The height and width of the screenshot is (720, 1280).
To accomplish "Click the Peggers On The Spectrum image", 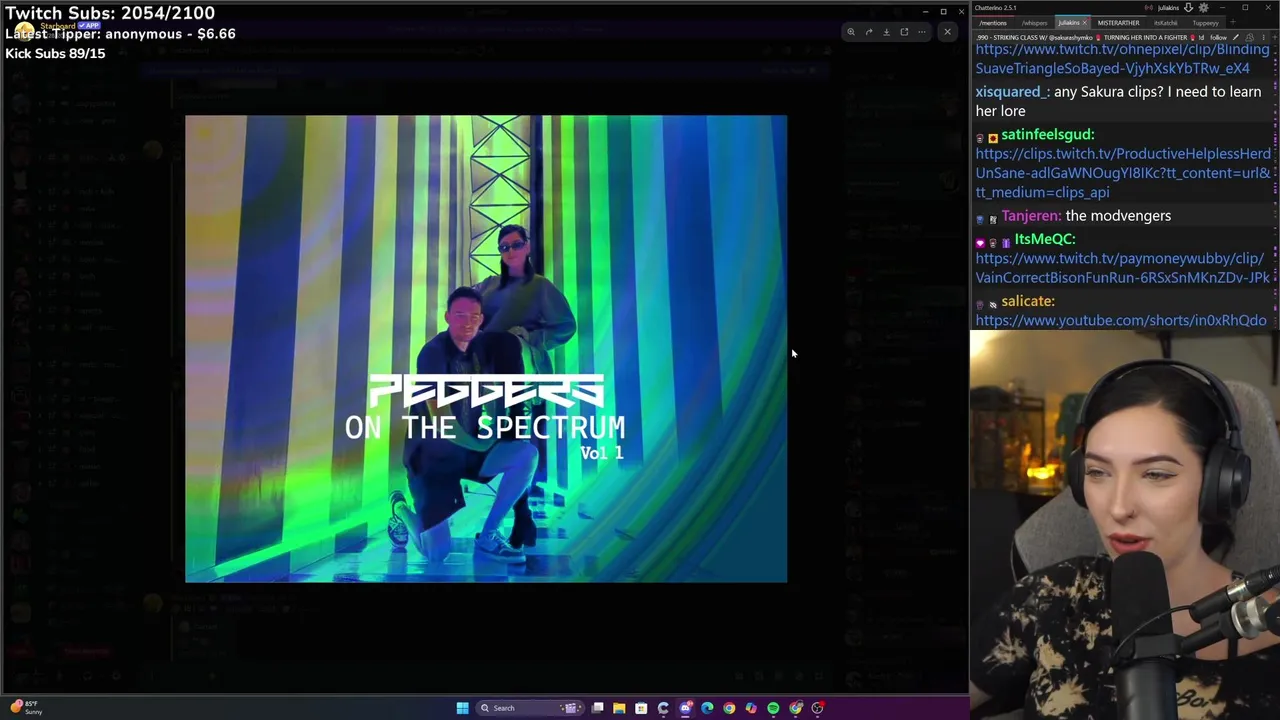I will tap(486, 348).
